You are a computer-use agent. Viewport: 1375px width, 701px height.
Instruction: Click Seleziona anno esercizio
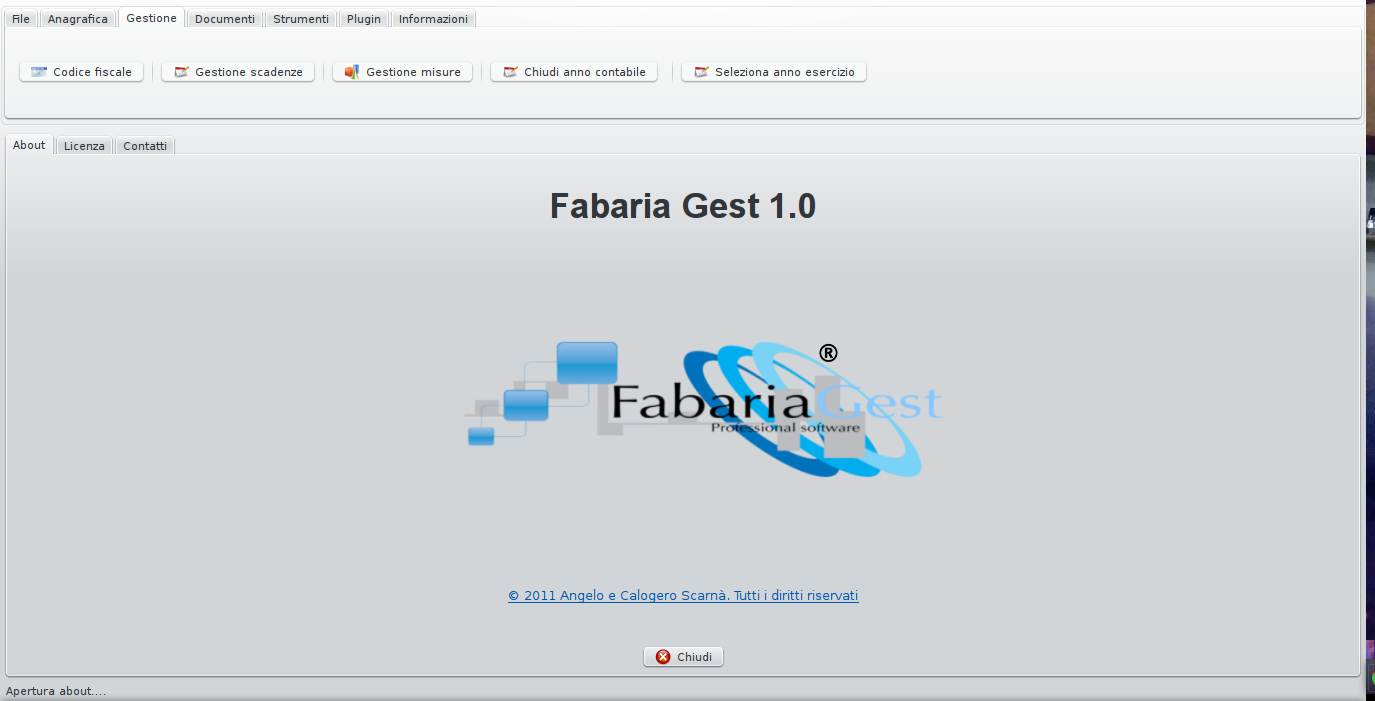774,72
